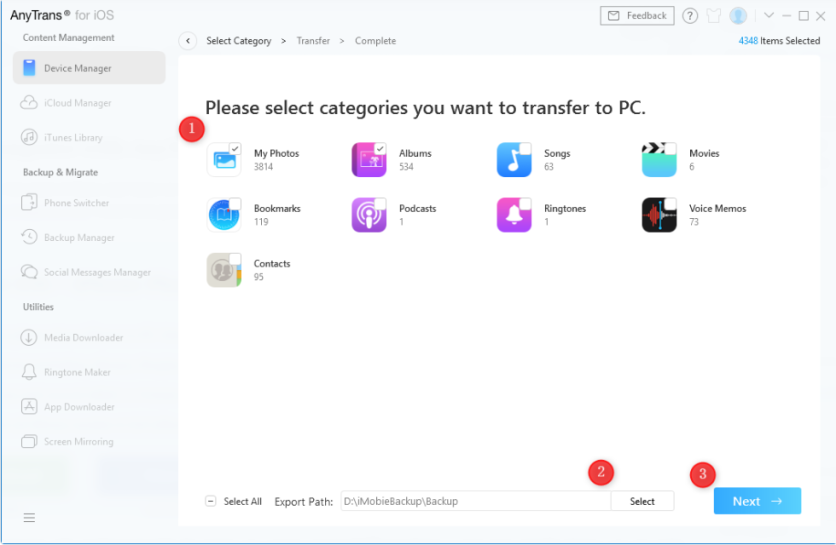Image resolution: width=836 pixels, height=545 pixels.
Task: Click the Bookmarks count 119
Action: tap(261, 222)
